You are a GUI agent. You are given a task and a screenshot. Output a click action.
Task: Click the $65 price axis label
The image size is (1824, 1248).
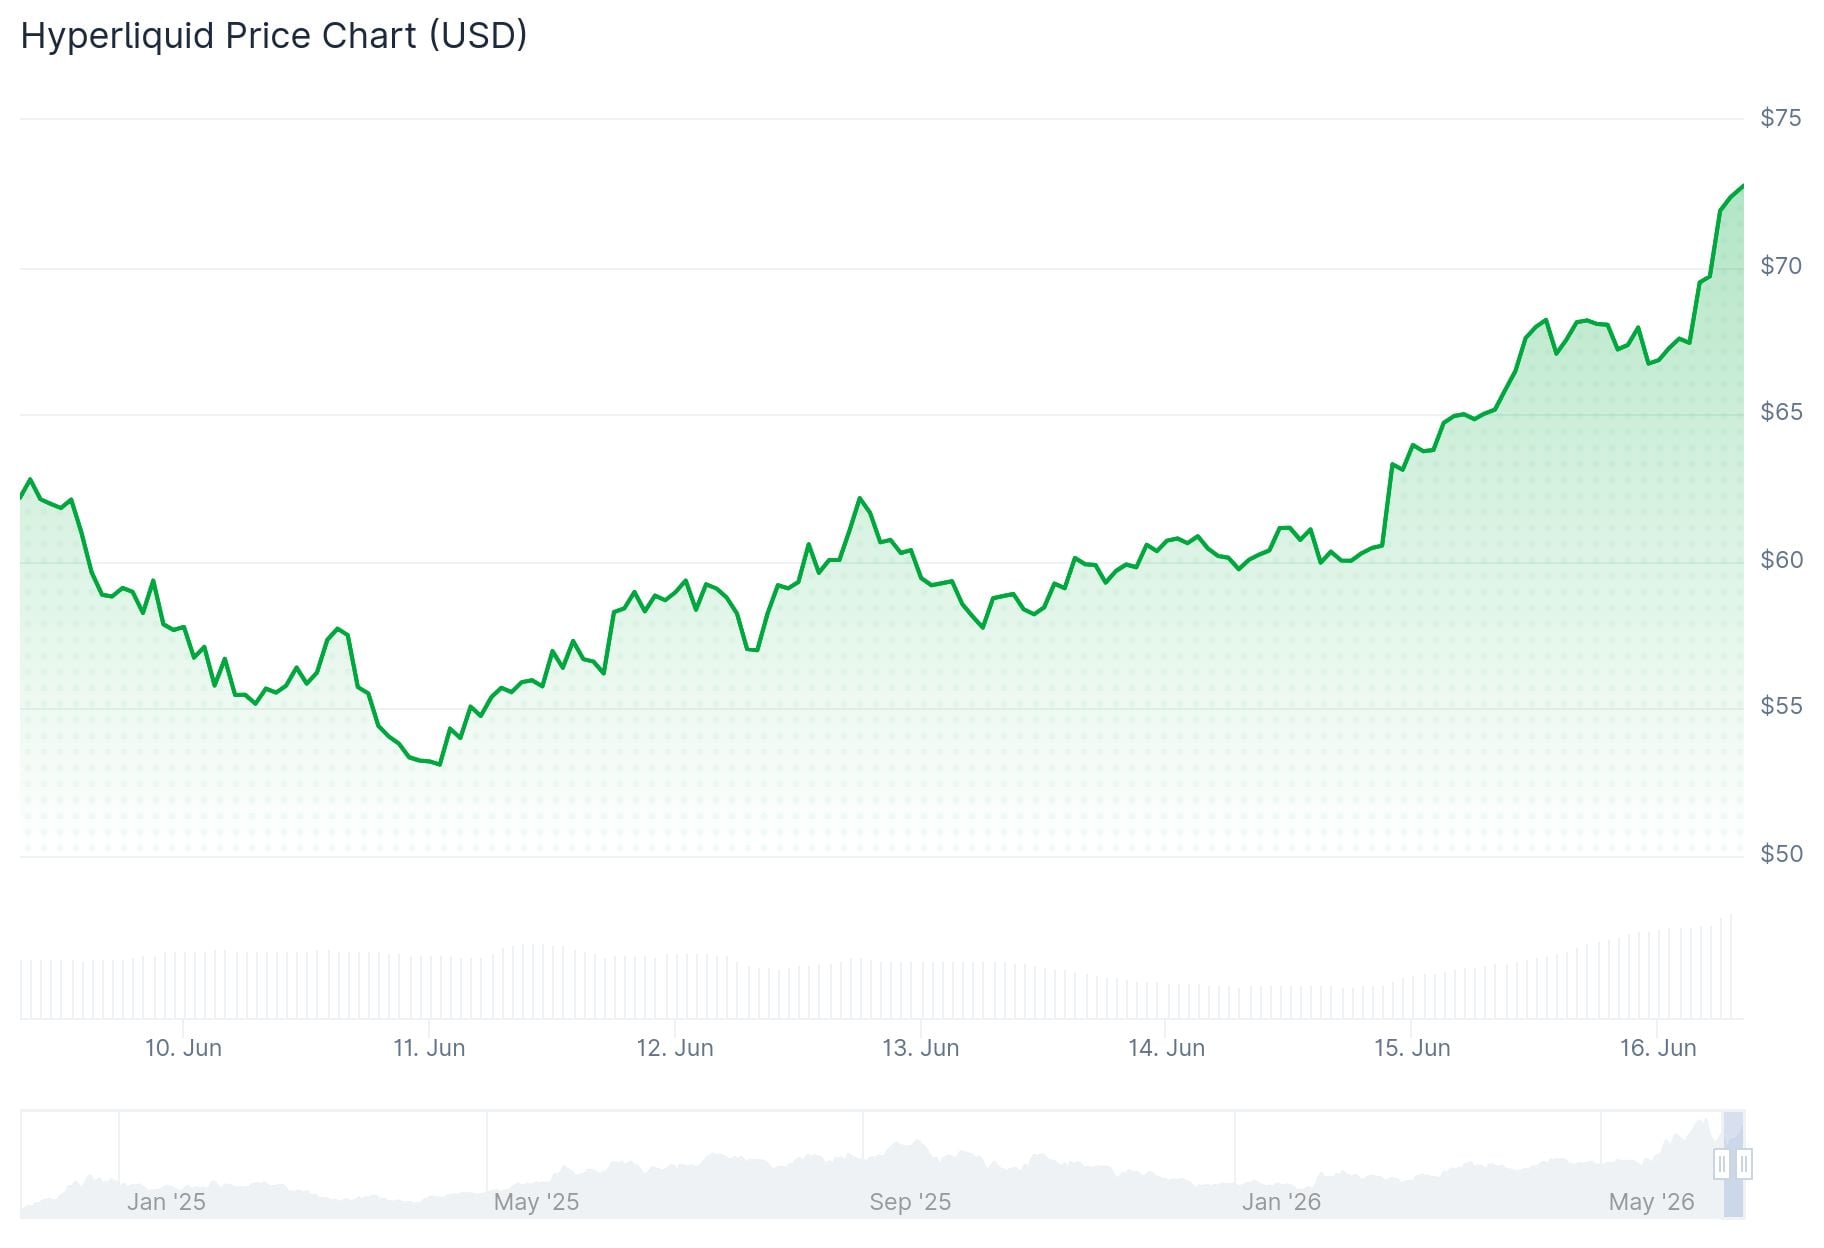coord(1781,412)
